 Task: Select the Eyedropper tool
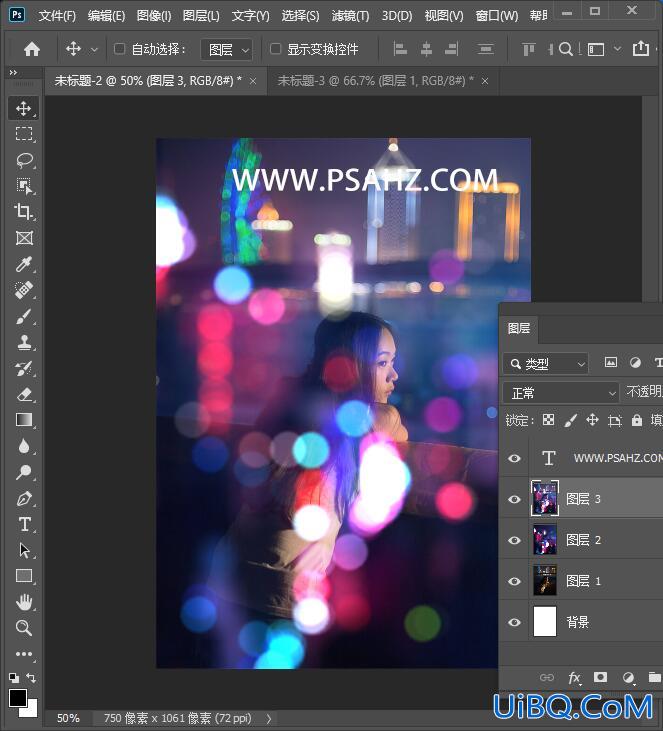point(24,264)
